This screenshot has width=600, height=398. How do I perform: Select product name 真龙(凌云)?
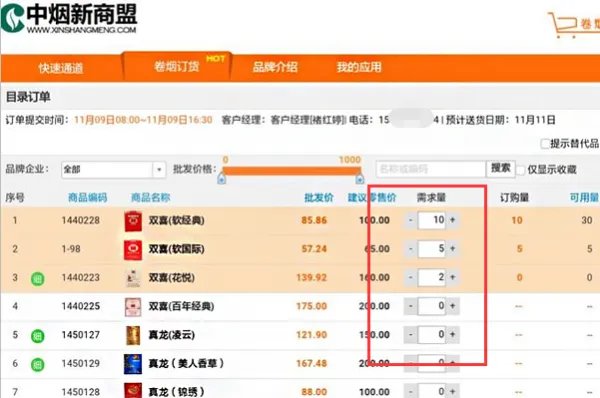click(x=171, y=335)
